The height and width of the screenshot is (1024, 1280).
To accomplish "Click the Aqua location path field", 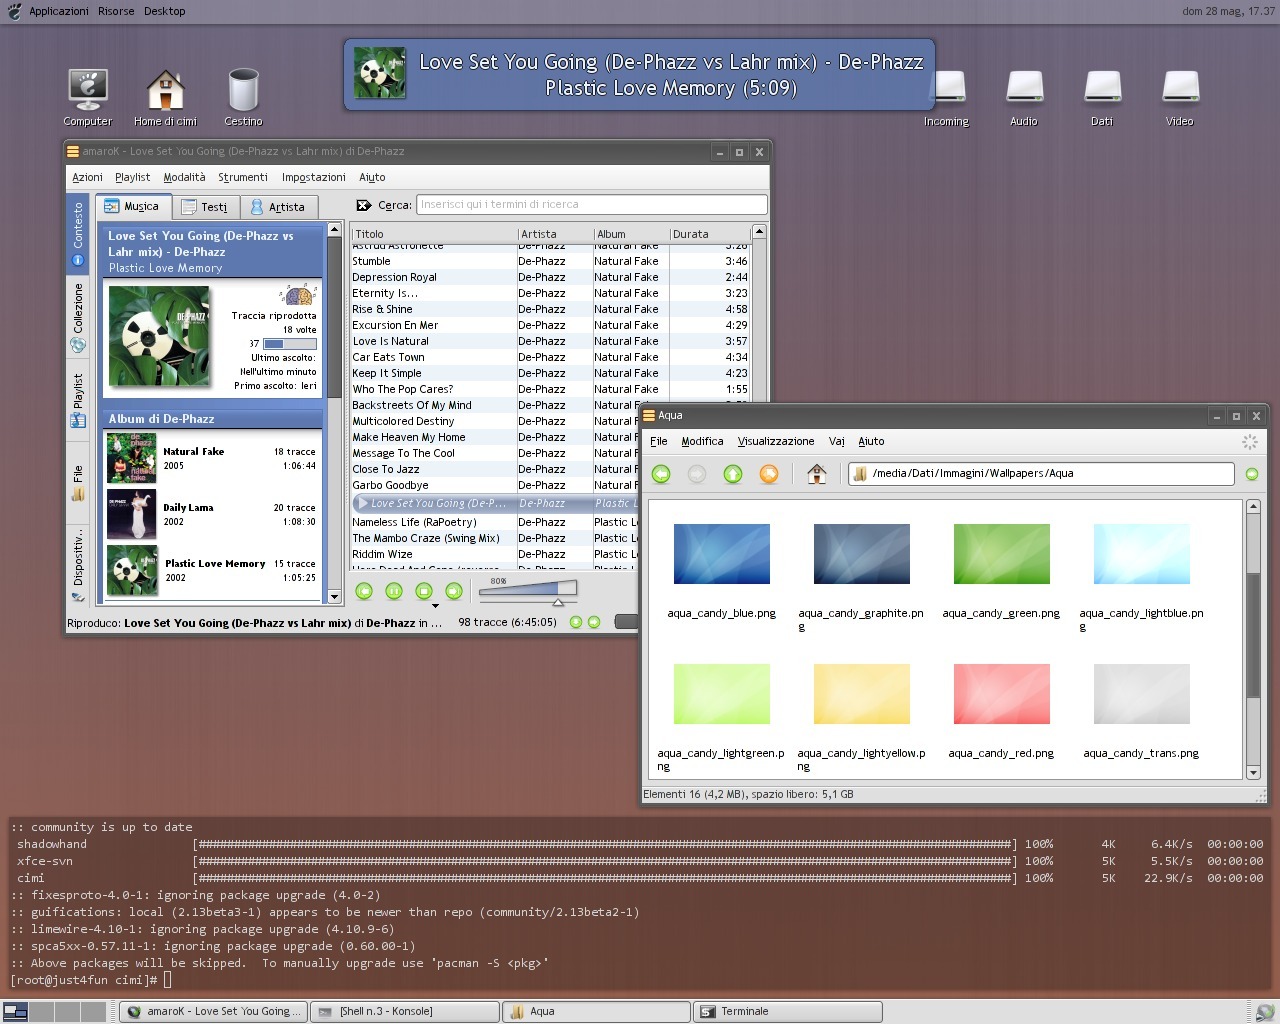I will click(1041, 473).
